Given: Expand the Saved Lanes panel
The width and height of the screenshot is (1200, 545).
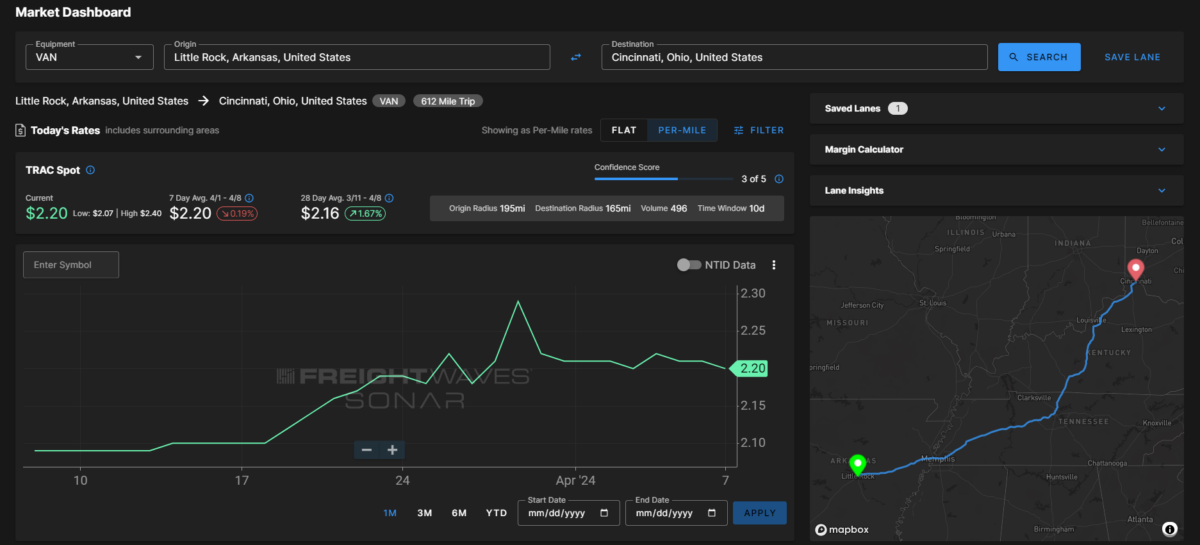Looking at the screenshot, I should point(995,108).
